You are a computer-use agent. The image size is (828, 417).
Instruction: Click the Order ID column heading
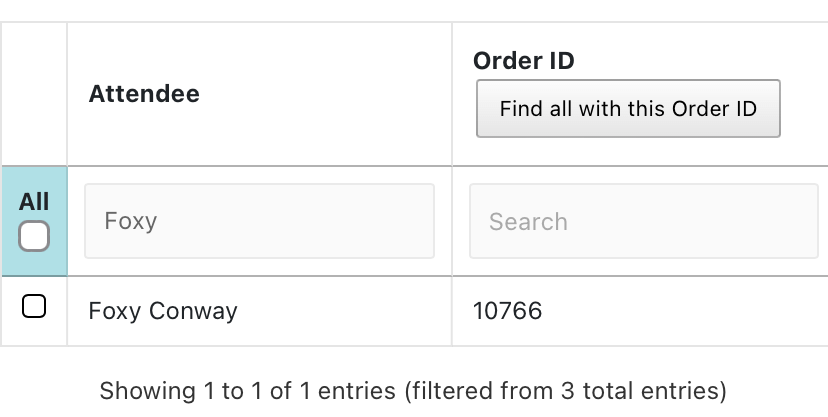[x=523, y=60]
